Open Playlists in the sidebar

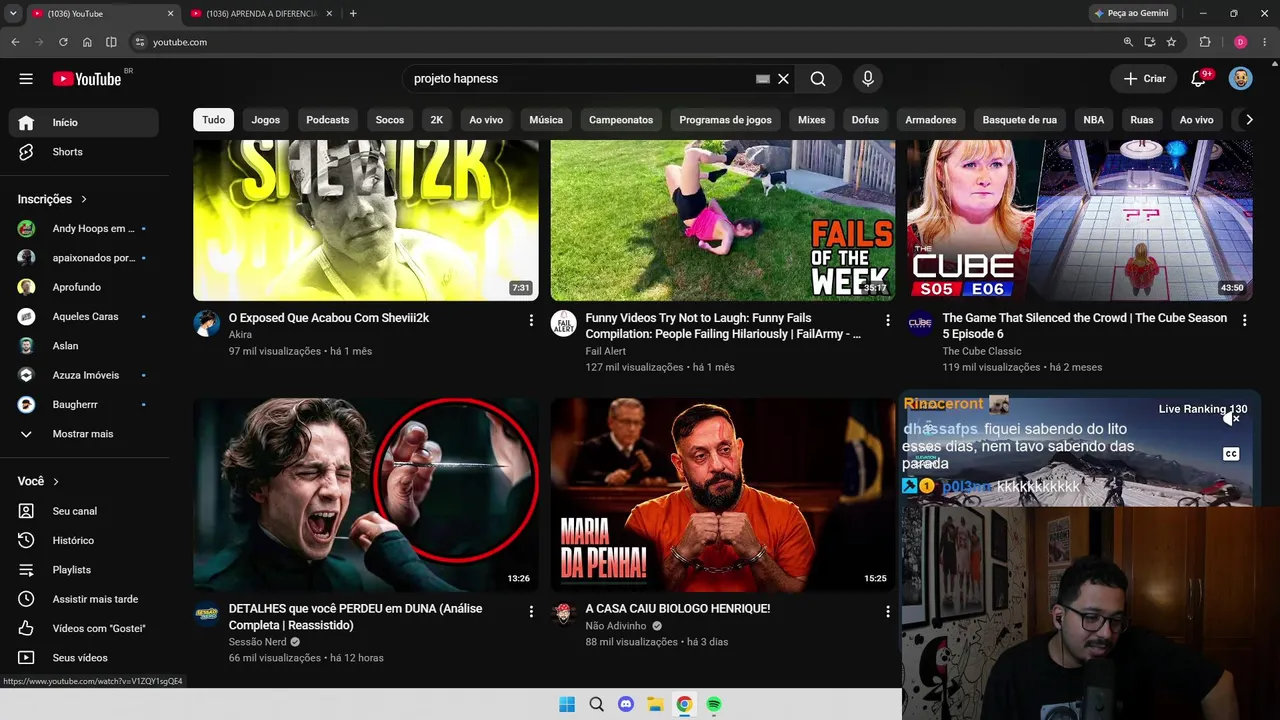(x=83, y=570)
